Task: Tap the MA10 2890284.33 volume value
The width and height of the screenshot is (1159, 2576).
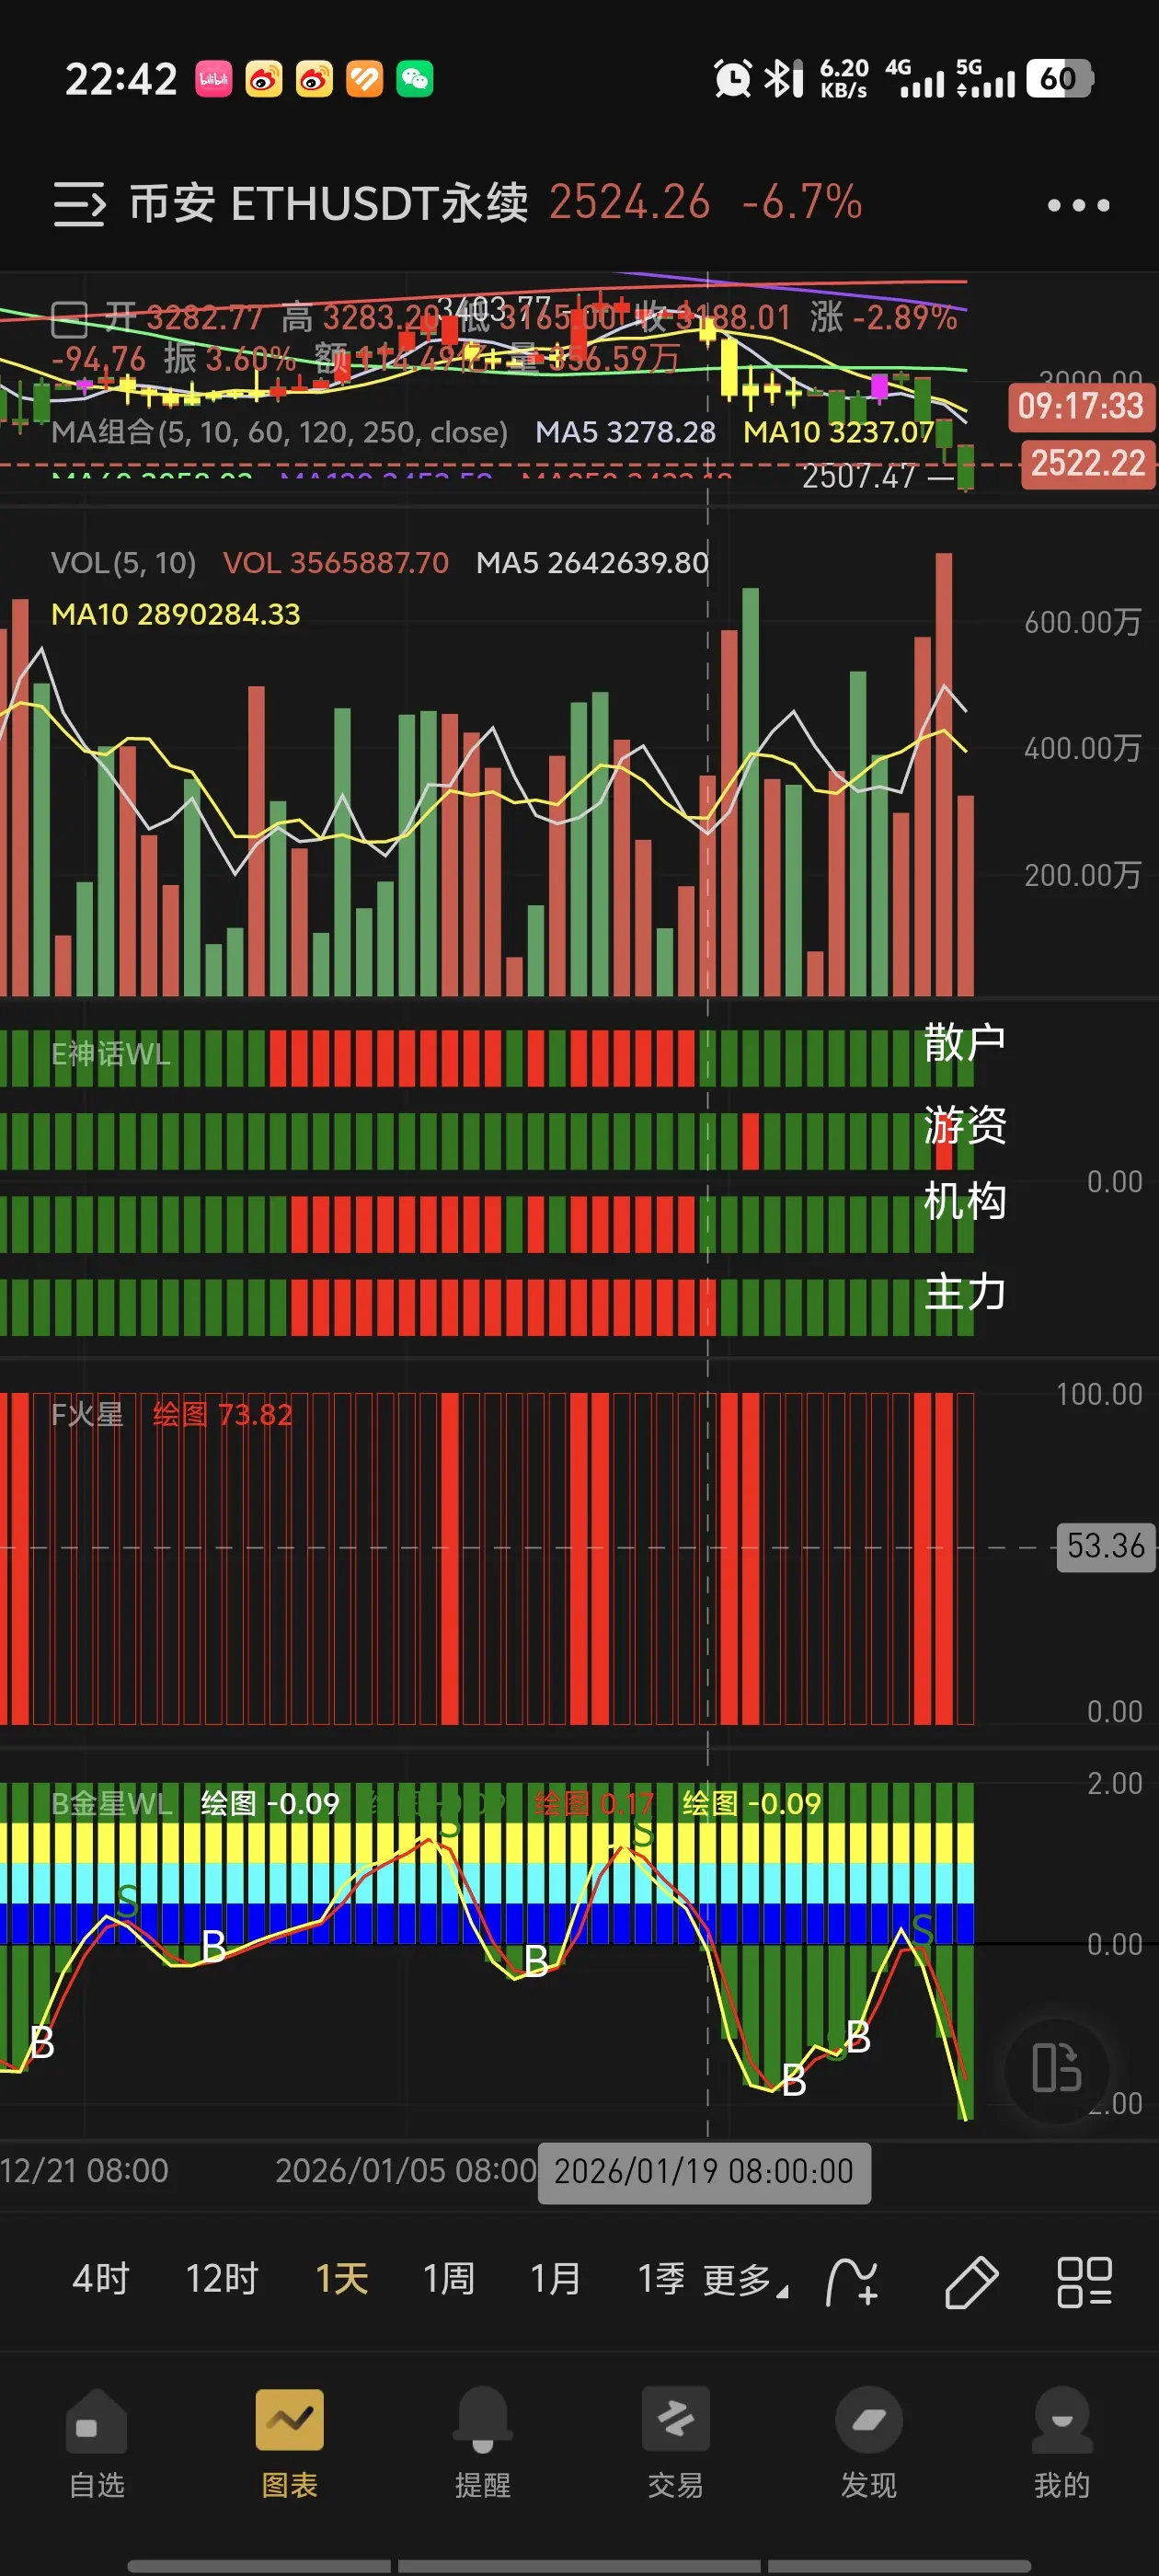Action: [x=176, y=614]
